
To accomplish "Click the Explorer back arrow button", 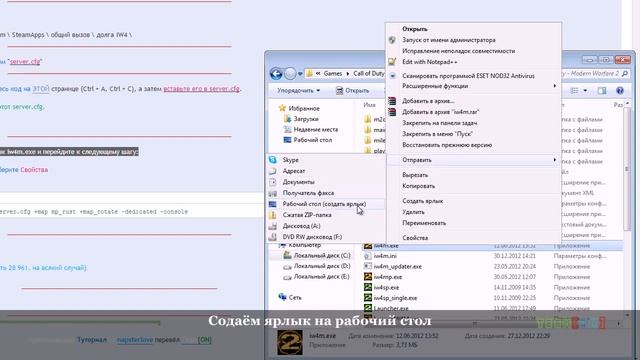I will tap(276, 74).
